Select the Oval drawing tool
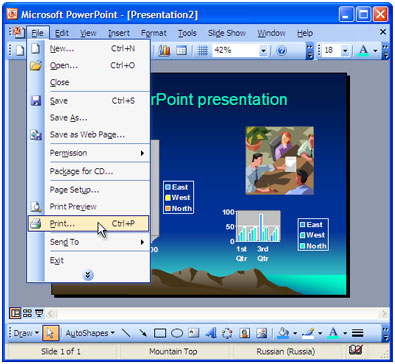The image size is (395, 364). (x=177, y=333)
